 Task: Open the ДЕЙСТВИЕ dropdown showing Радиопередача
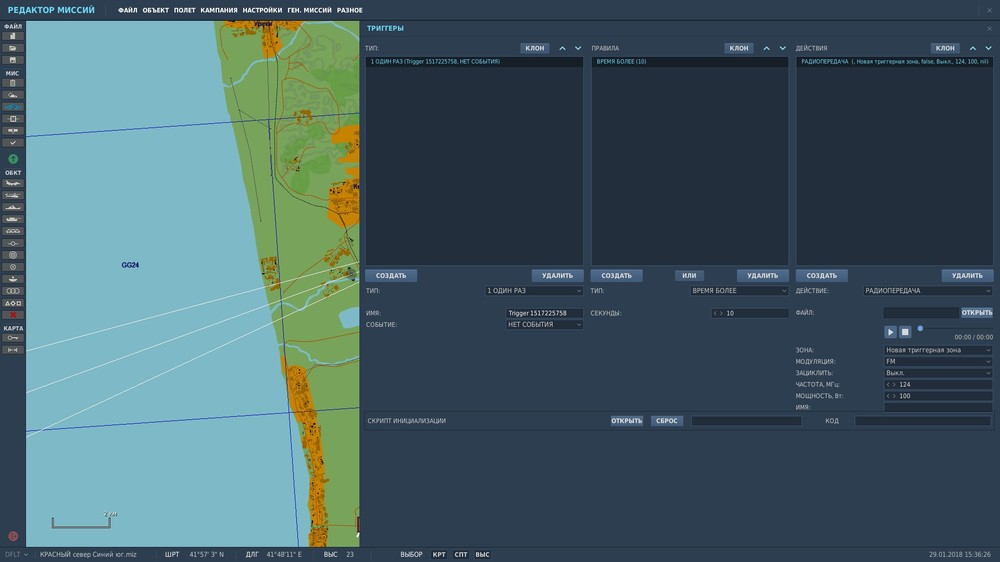[927, 291]
